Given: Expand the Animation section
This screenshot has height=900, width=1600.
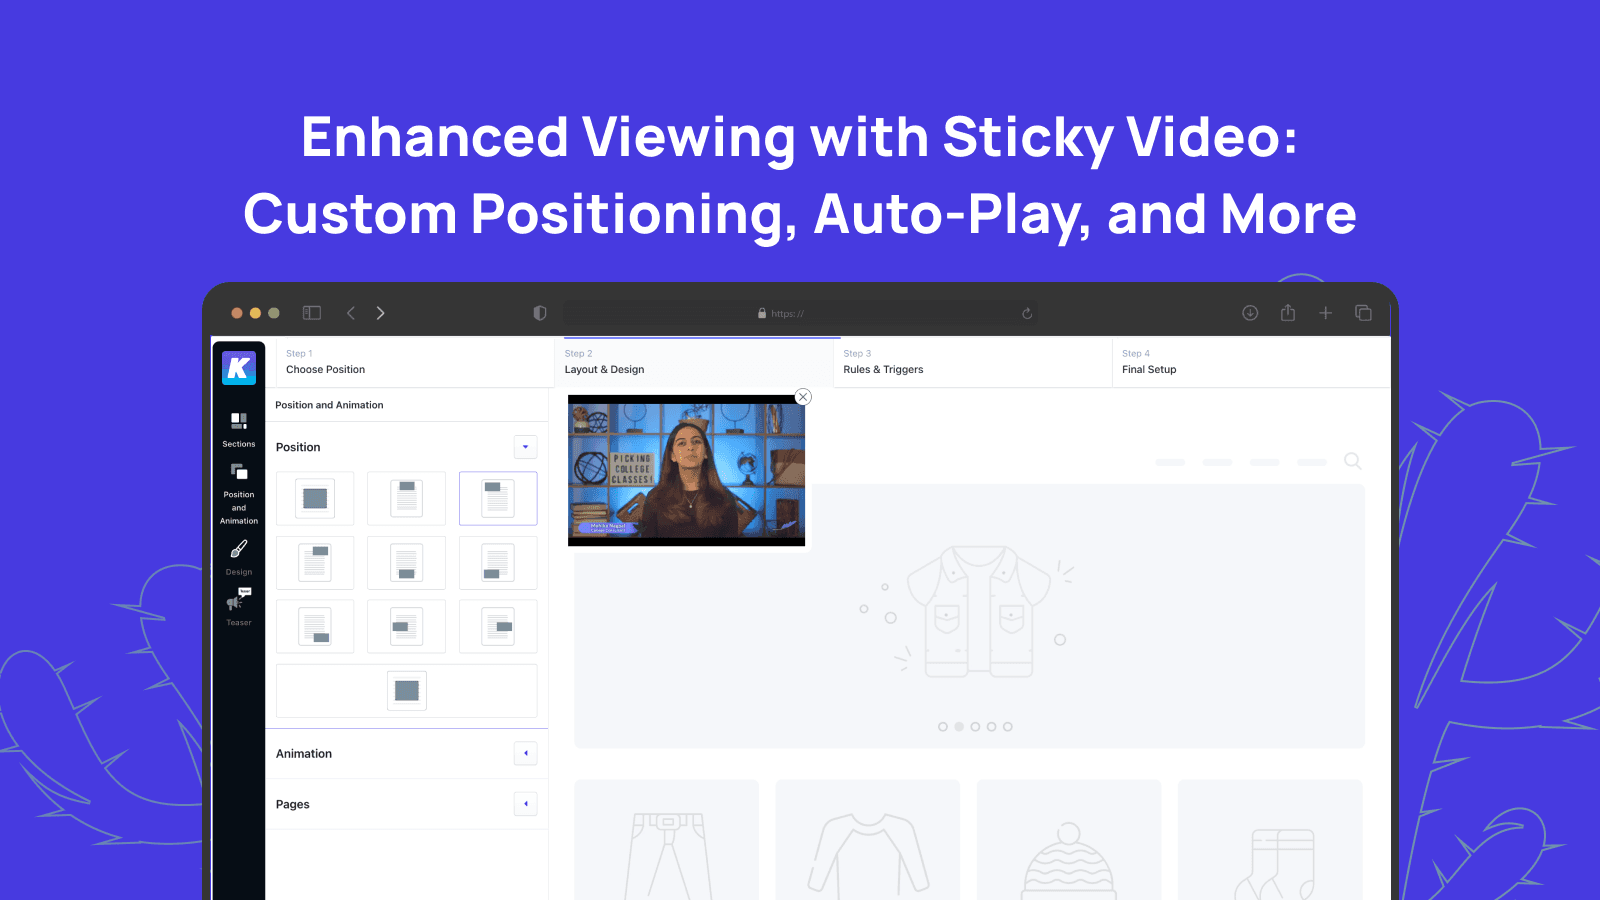Looking at the screenshot, I should pos(525,753).
